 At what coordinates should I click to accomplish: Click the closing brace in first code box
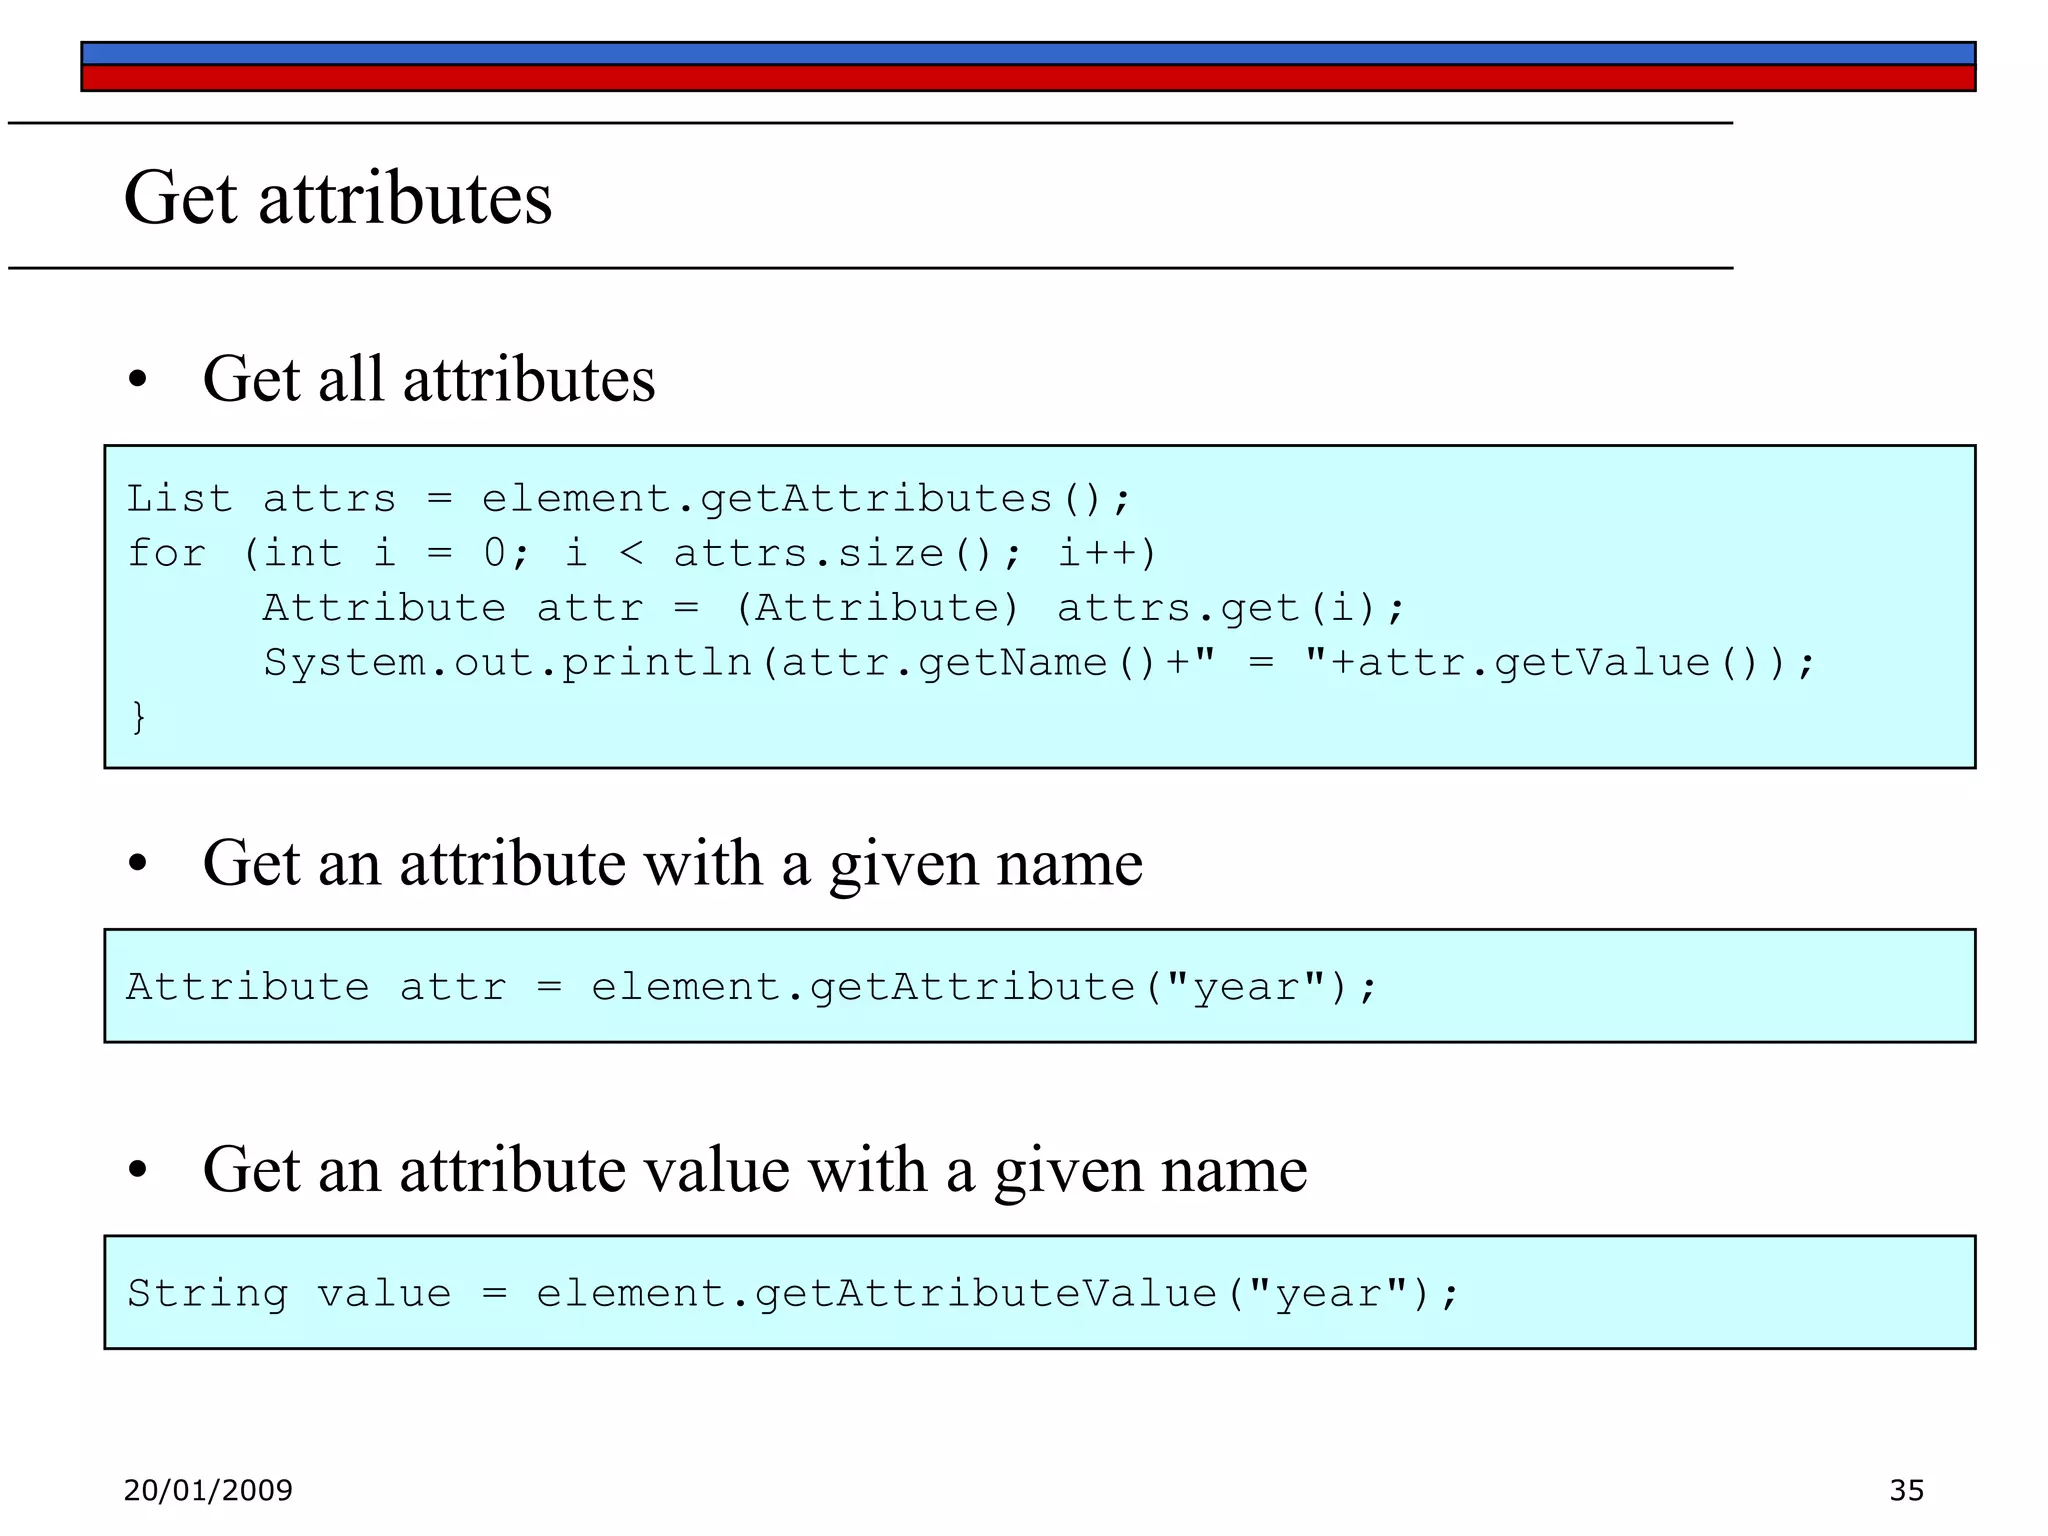pos(139,718)
